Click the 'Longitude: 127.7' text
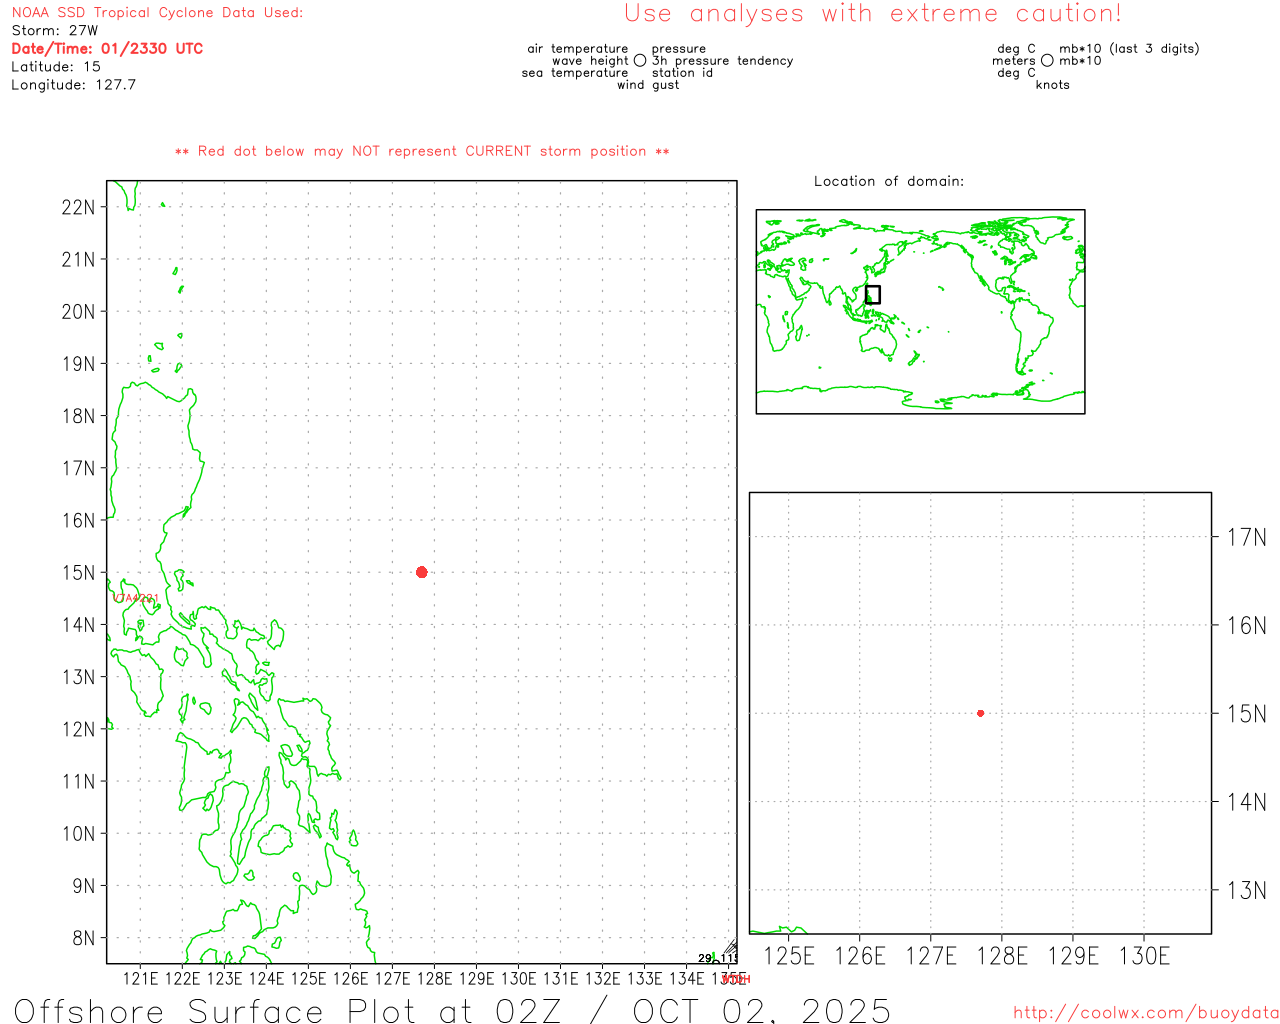This screenshot has height=1024, width=1280. click(73, 85)
